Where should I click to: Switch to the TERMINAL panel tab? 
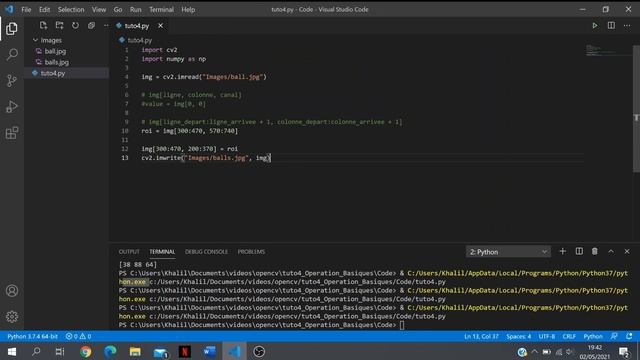(162, 252)
